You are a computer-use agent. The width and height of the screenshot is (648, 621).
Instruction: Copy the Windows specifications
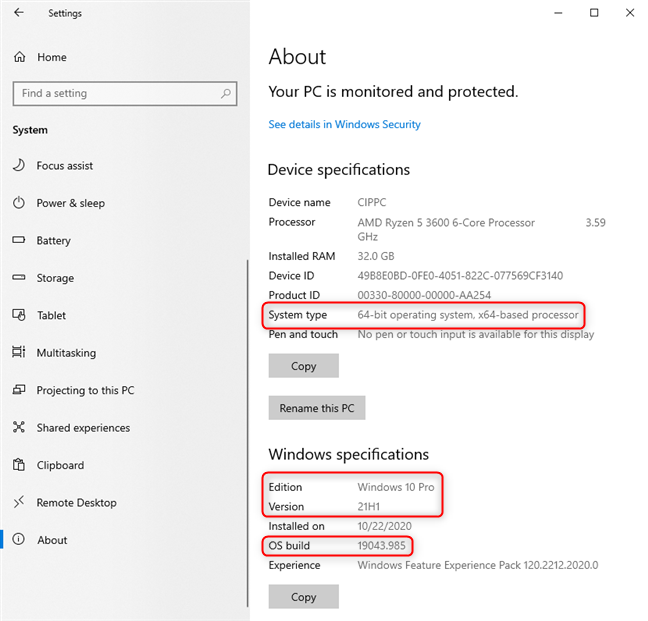tap(303, 597)
